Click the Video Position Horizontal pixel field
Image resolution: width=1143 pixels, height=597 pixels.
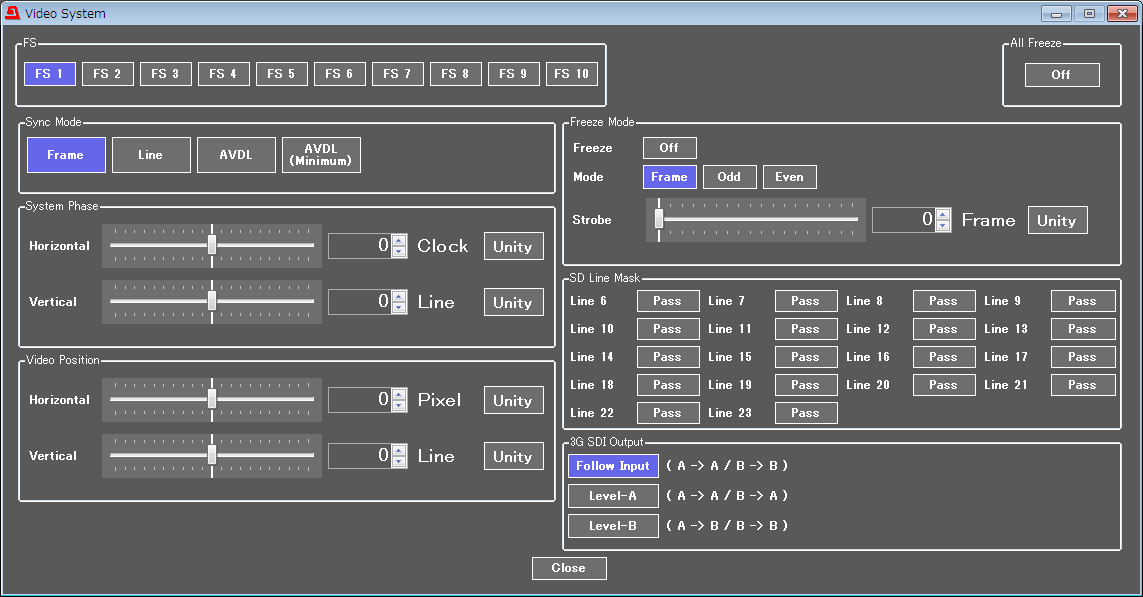click(x=359, y=400)
